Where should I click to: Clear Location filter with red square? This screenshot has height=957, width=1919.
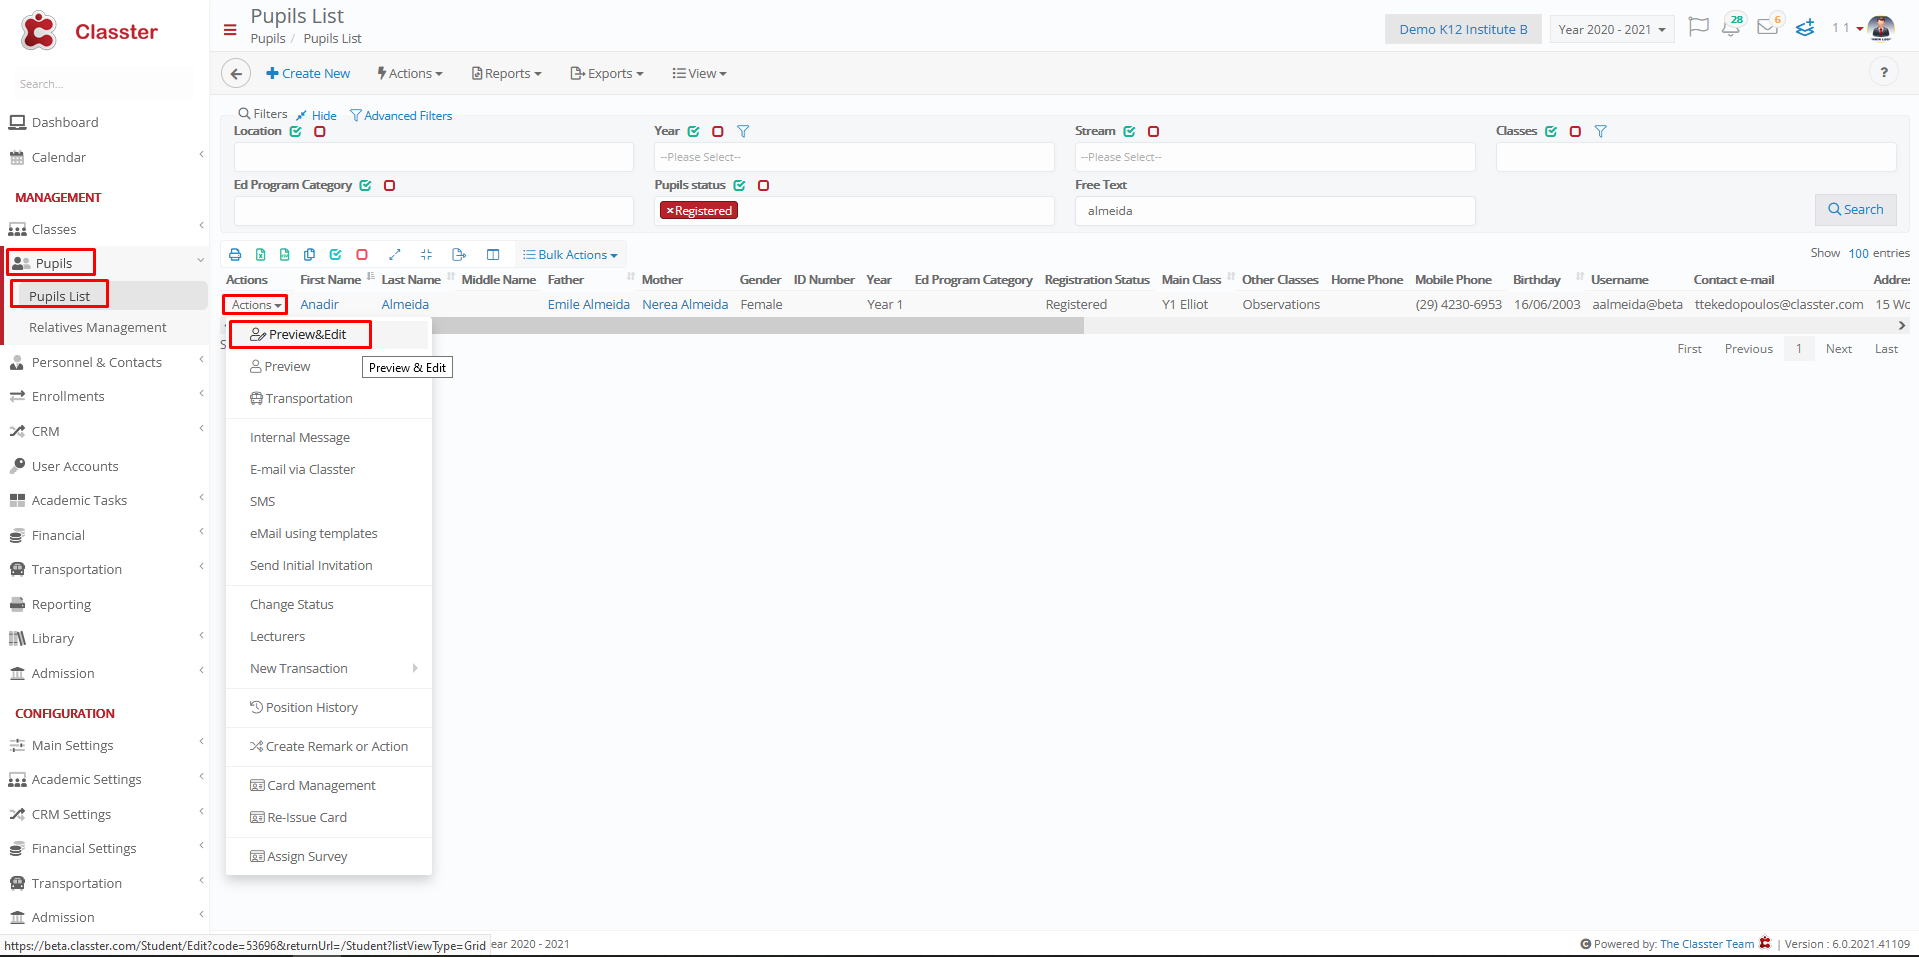[x=320, y=131]
